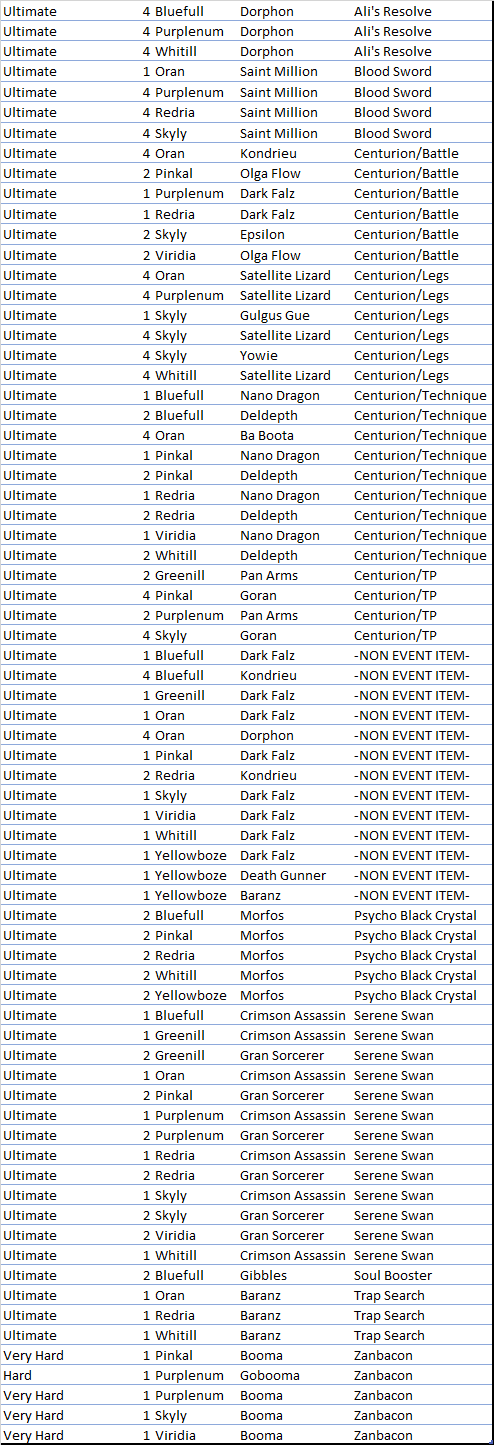494x1445 pixels.
Task: Click Goran in the Pinkal row
Action: pyautogui.click(x=258, y=595)
